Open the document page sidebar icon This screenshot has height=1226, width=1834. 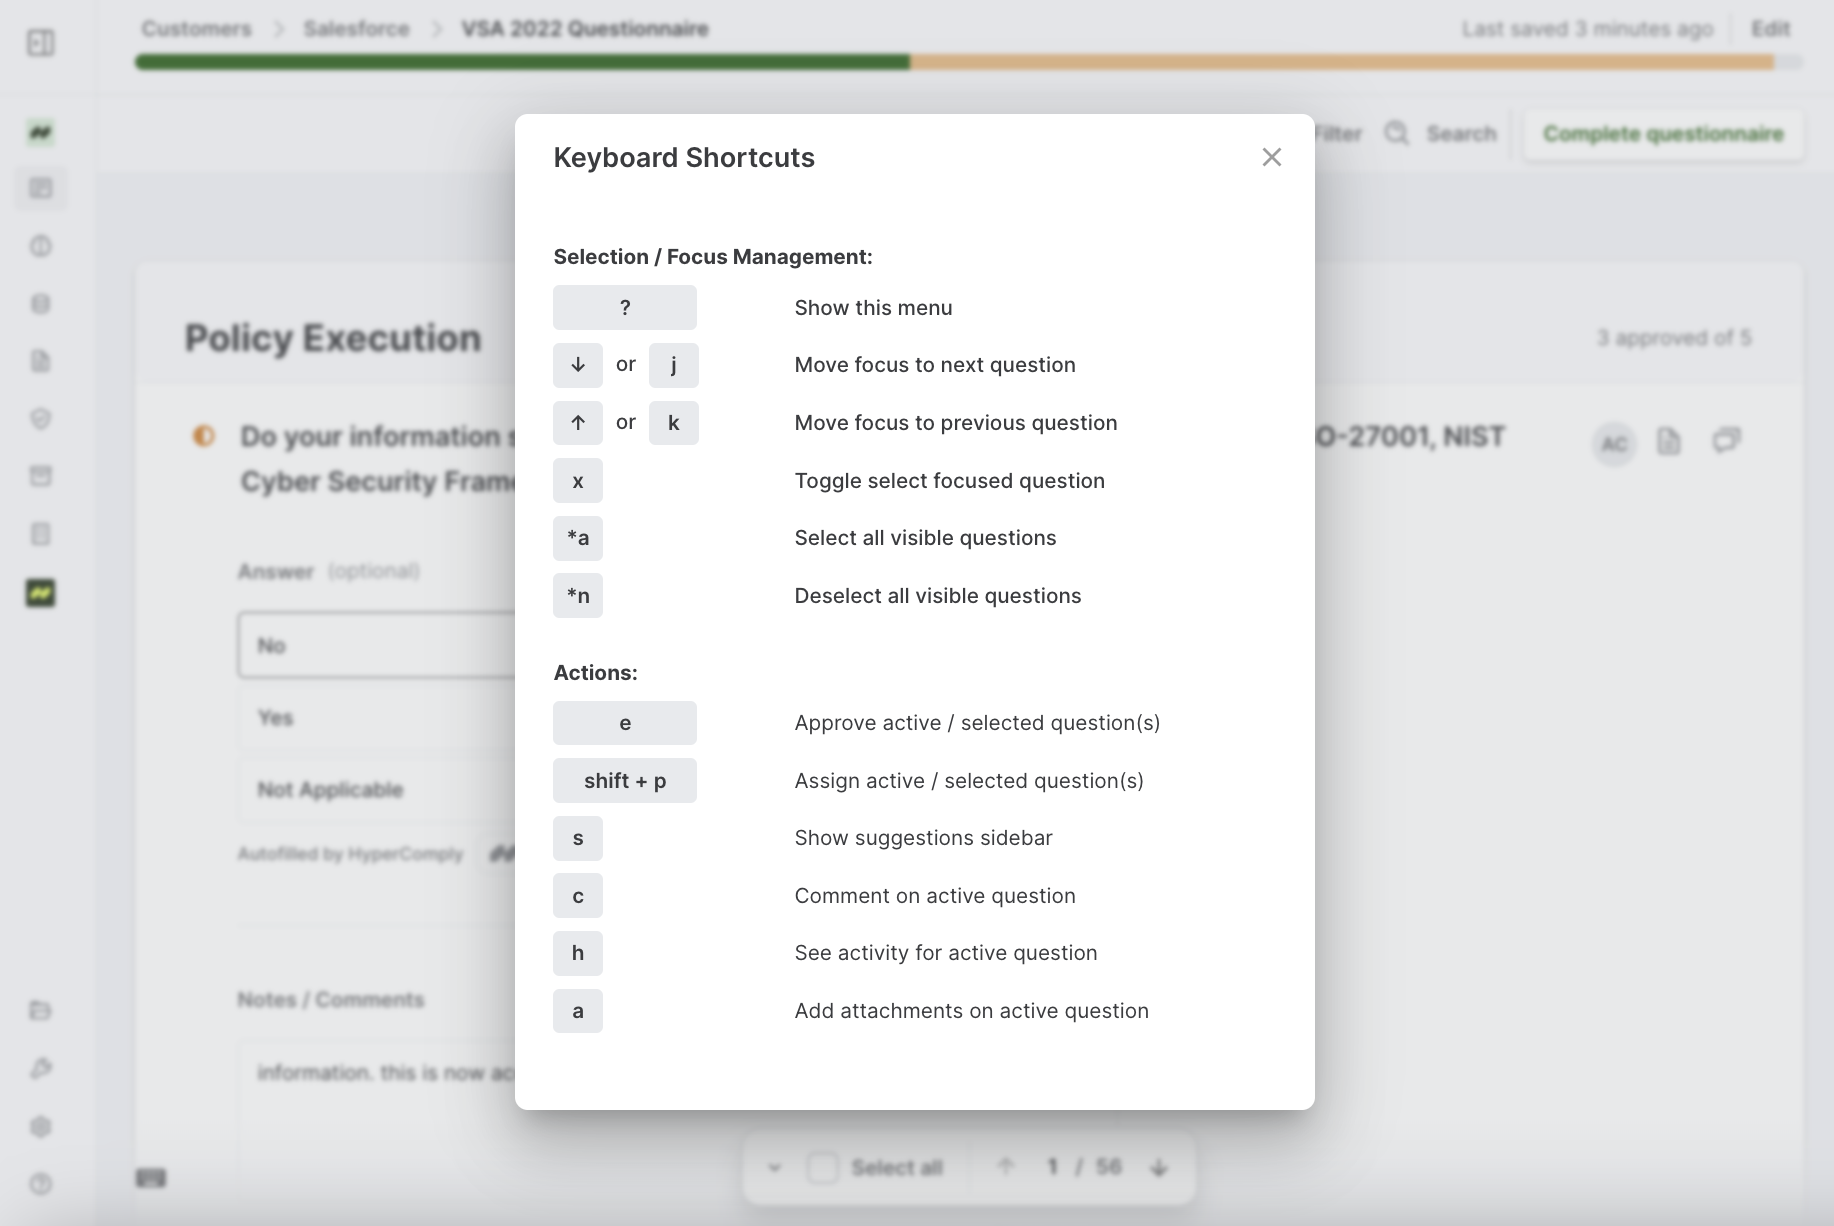click(x=41, y=361)
